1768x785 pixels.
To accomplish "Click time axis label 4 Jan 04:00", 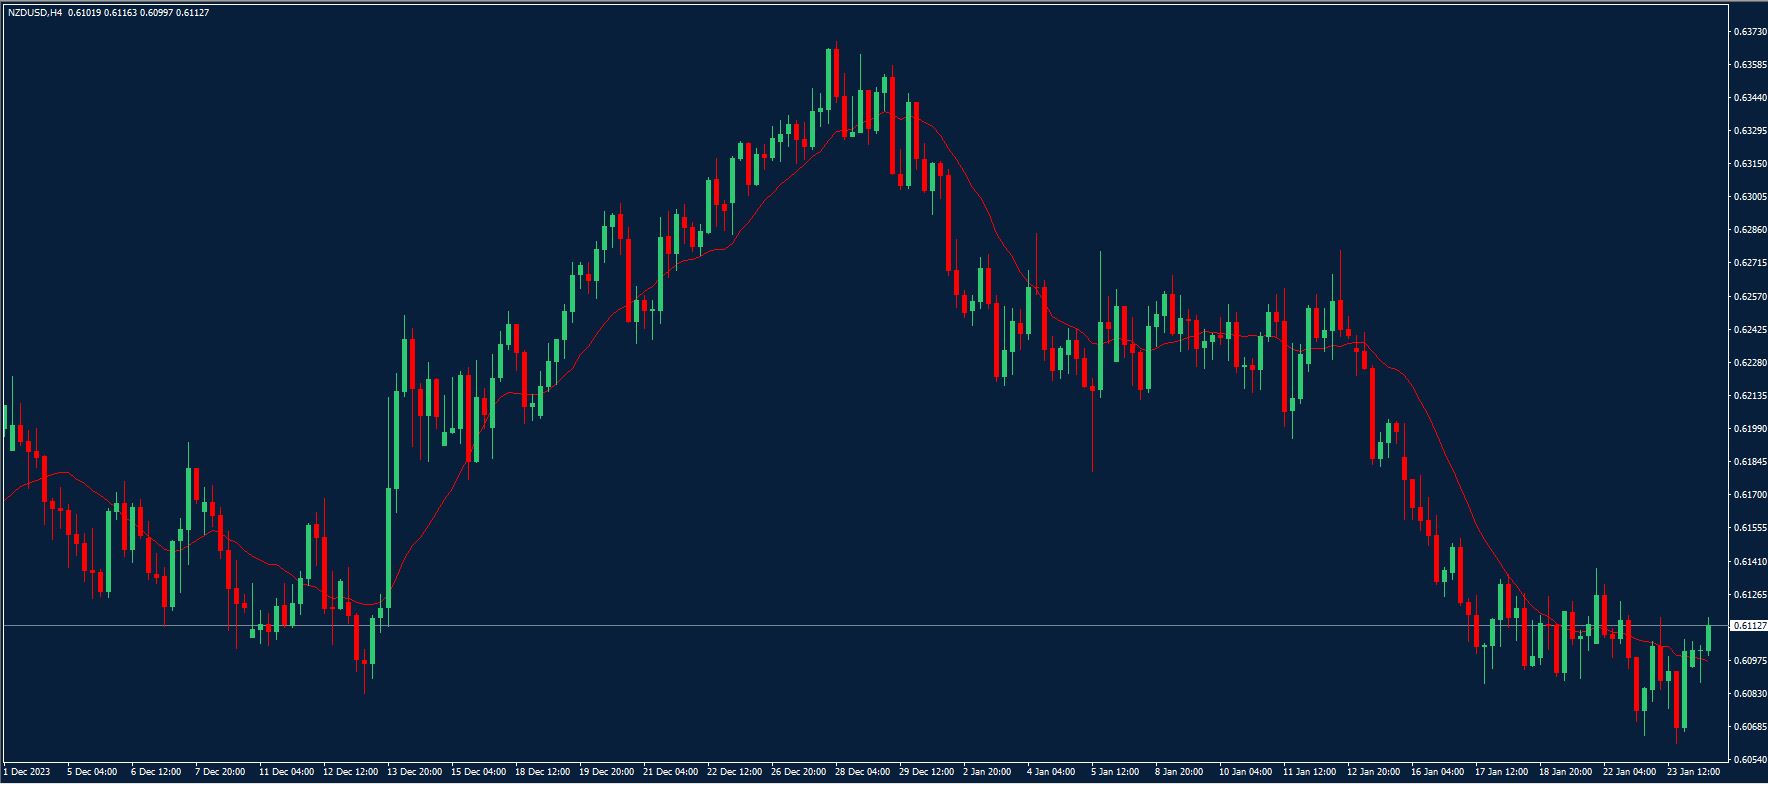I will point(1052,772).
